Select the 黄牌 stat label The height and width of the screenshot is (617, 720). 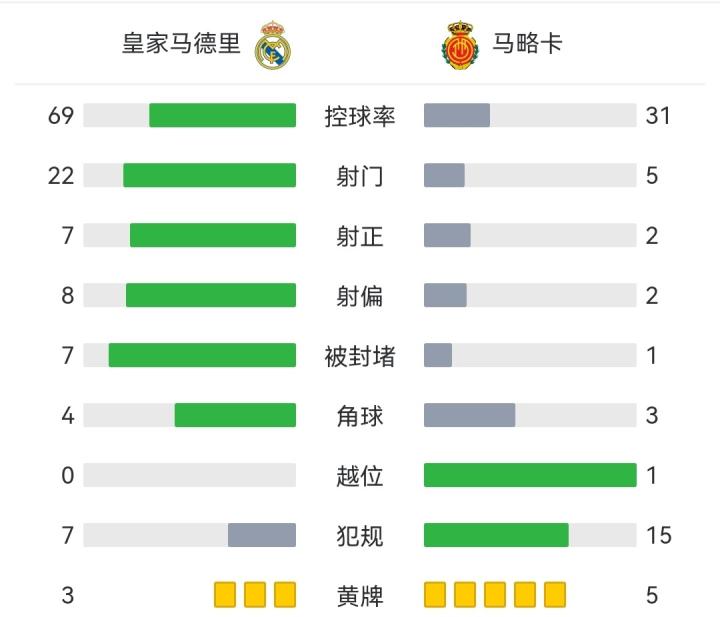click(360, 596)
